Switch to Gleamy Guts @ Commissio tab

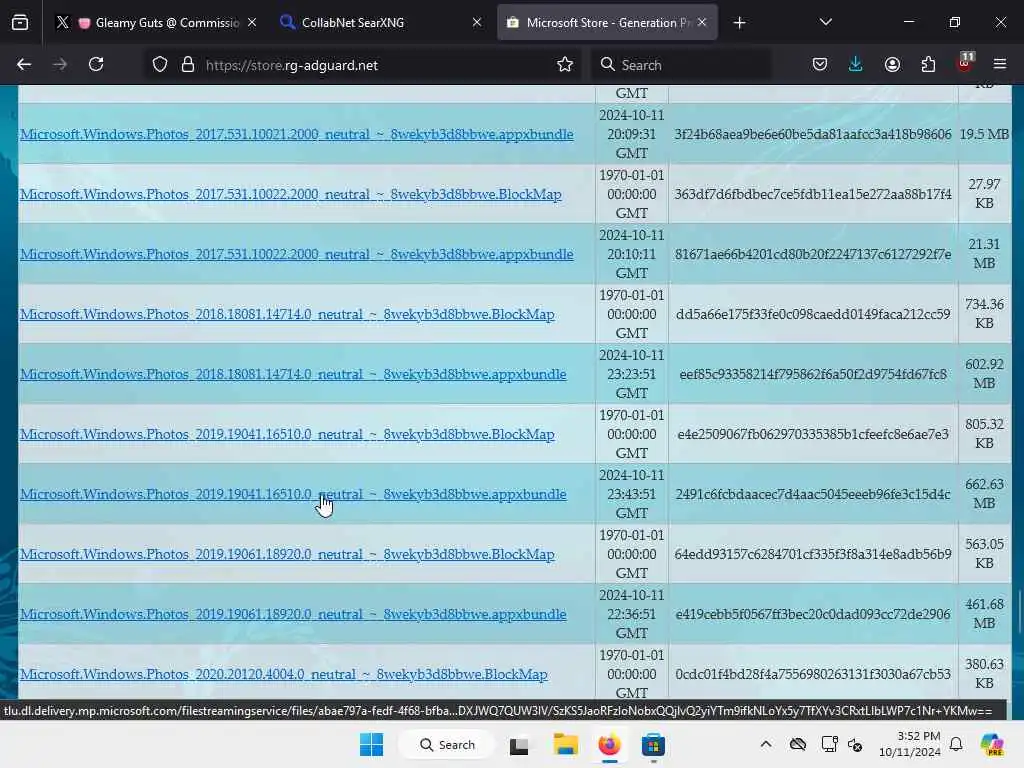click(155, 23)
